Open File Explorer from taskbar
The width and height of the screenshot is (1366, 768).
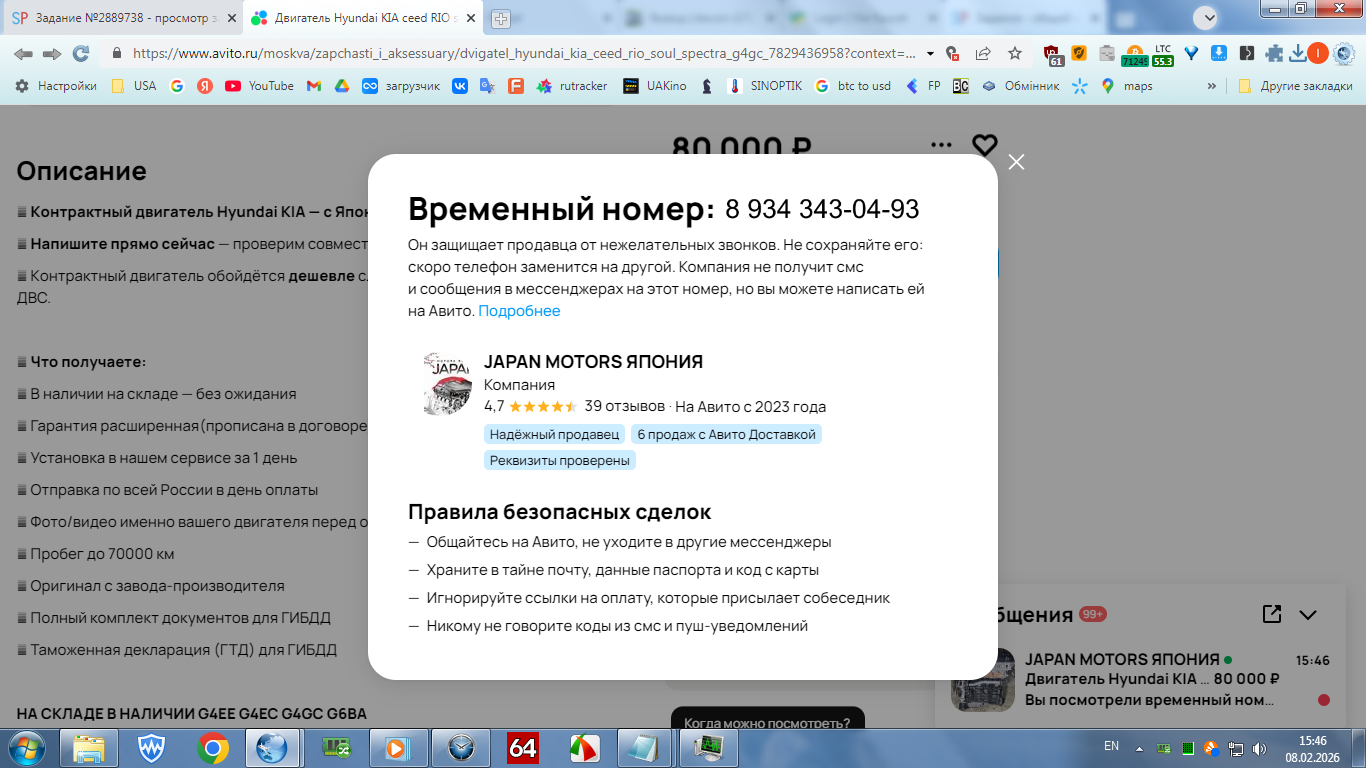(89, 747)
